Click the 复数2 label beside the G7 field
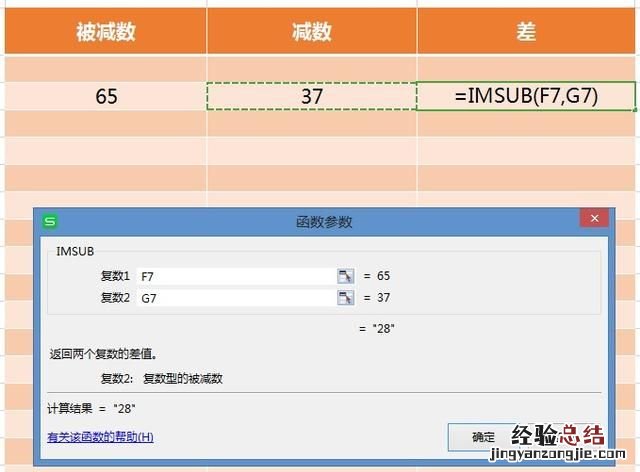Screen dimensions: 640x472 (115, 298)
